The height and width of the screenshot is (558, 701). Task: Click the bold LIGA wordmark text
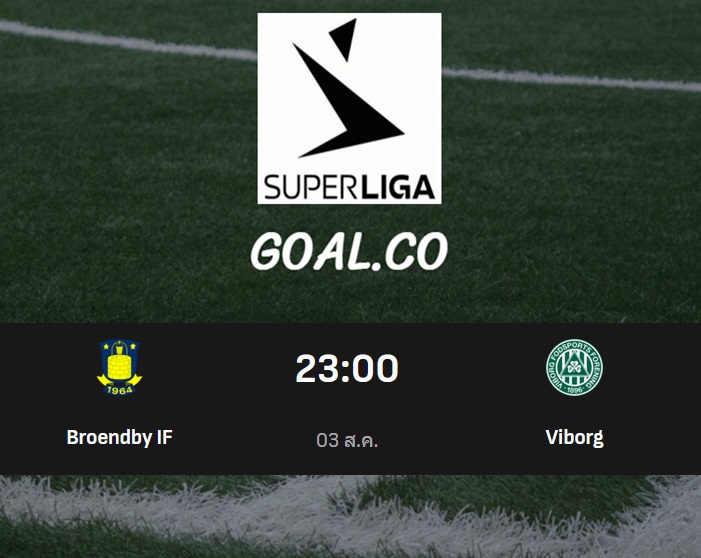[x=398, y=187]
